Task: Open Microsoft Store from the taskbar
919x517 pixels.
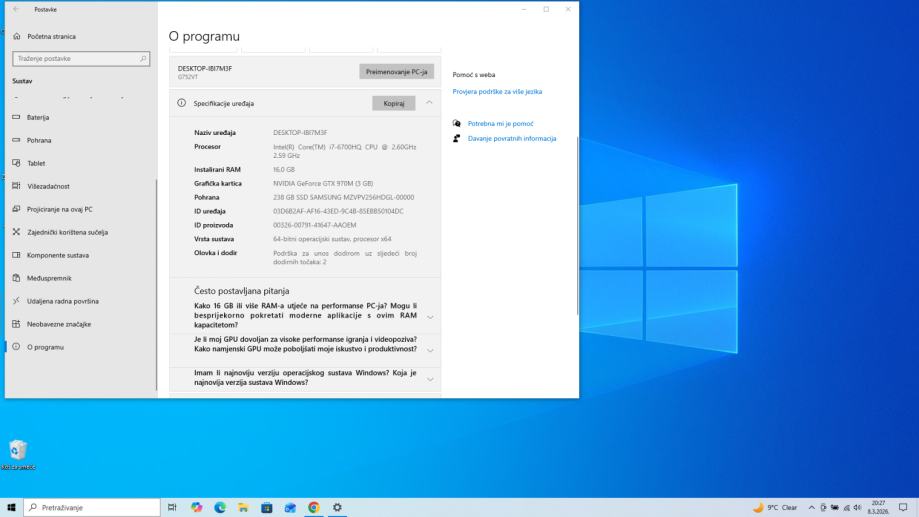Action: (x=267, y=507)
